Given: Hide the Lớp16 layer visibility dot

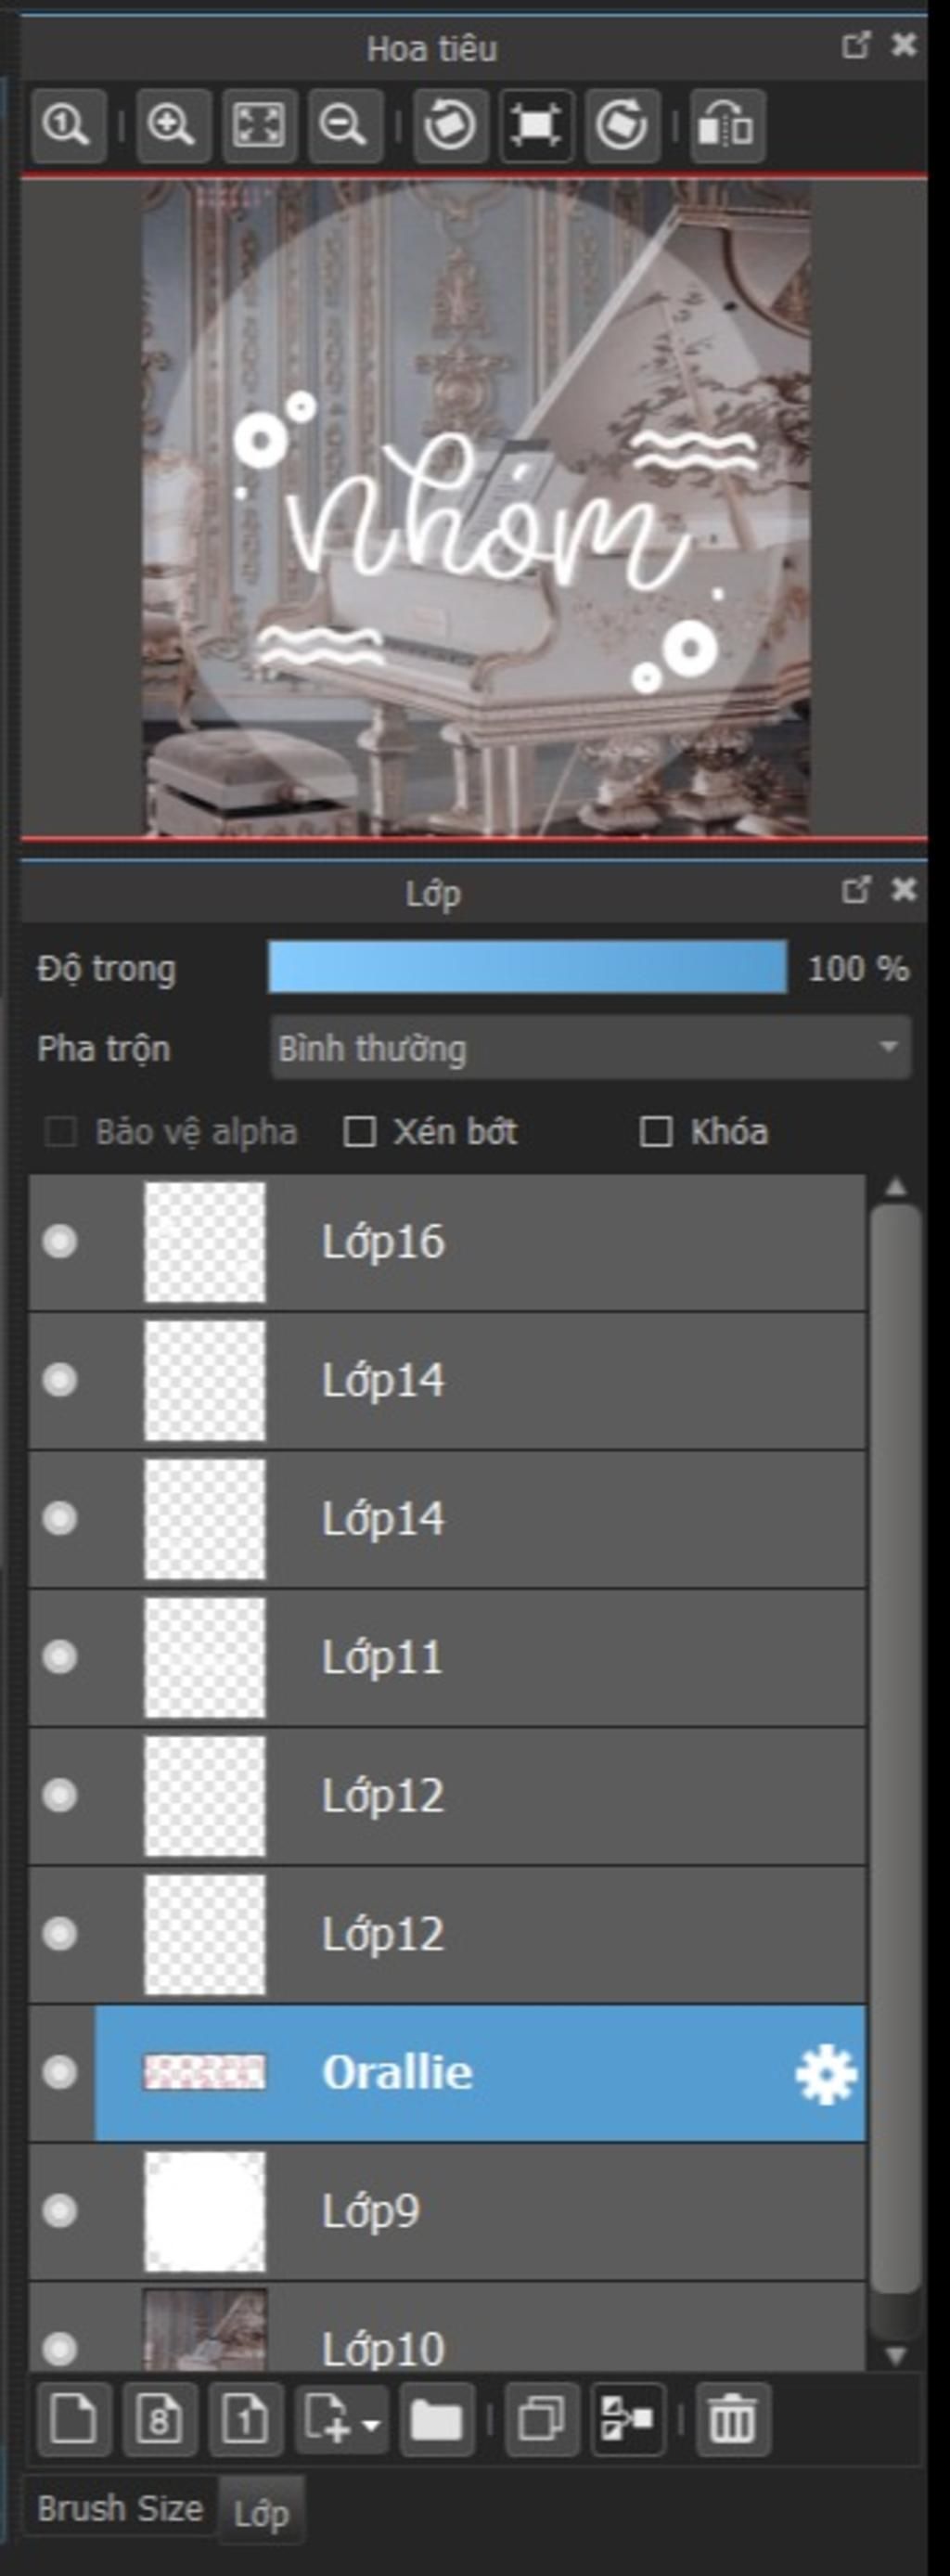Looking at the screenshot, I should [60, 1242].
